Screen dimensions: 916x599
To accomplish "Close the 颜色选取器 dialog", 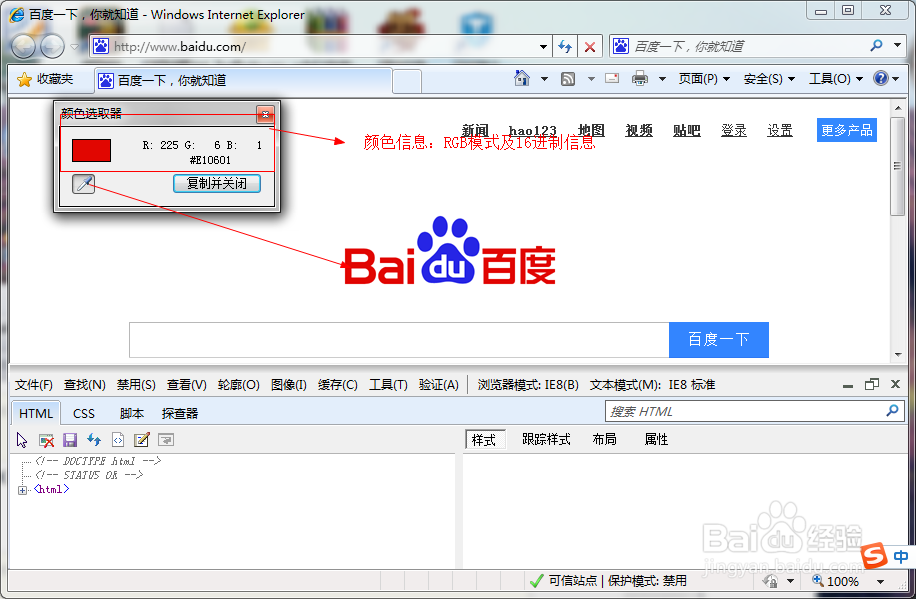I will tap(265, 114).
